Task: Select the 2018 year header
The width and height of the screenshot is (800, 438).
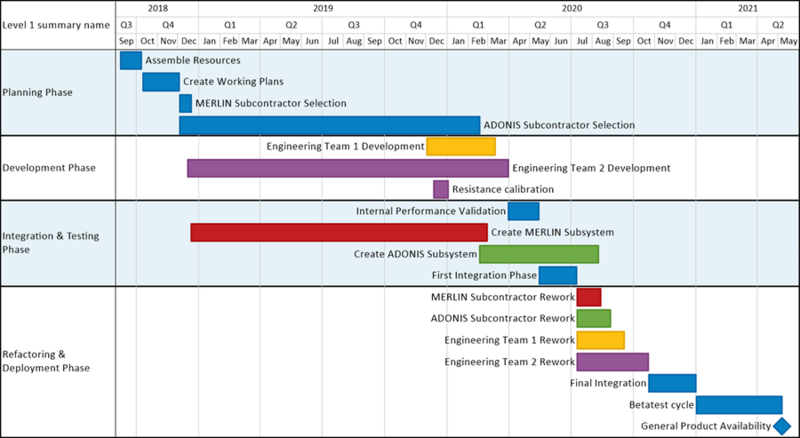Action: tap(158, 8)
